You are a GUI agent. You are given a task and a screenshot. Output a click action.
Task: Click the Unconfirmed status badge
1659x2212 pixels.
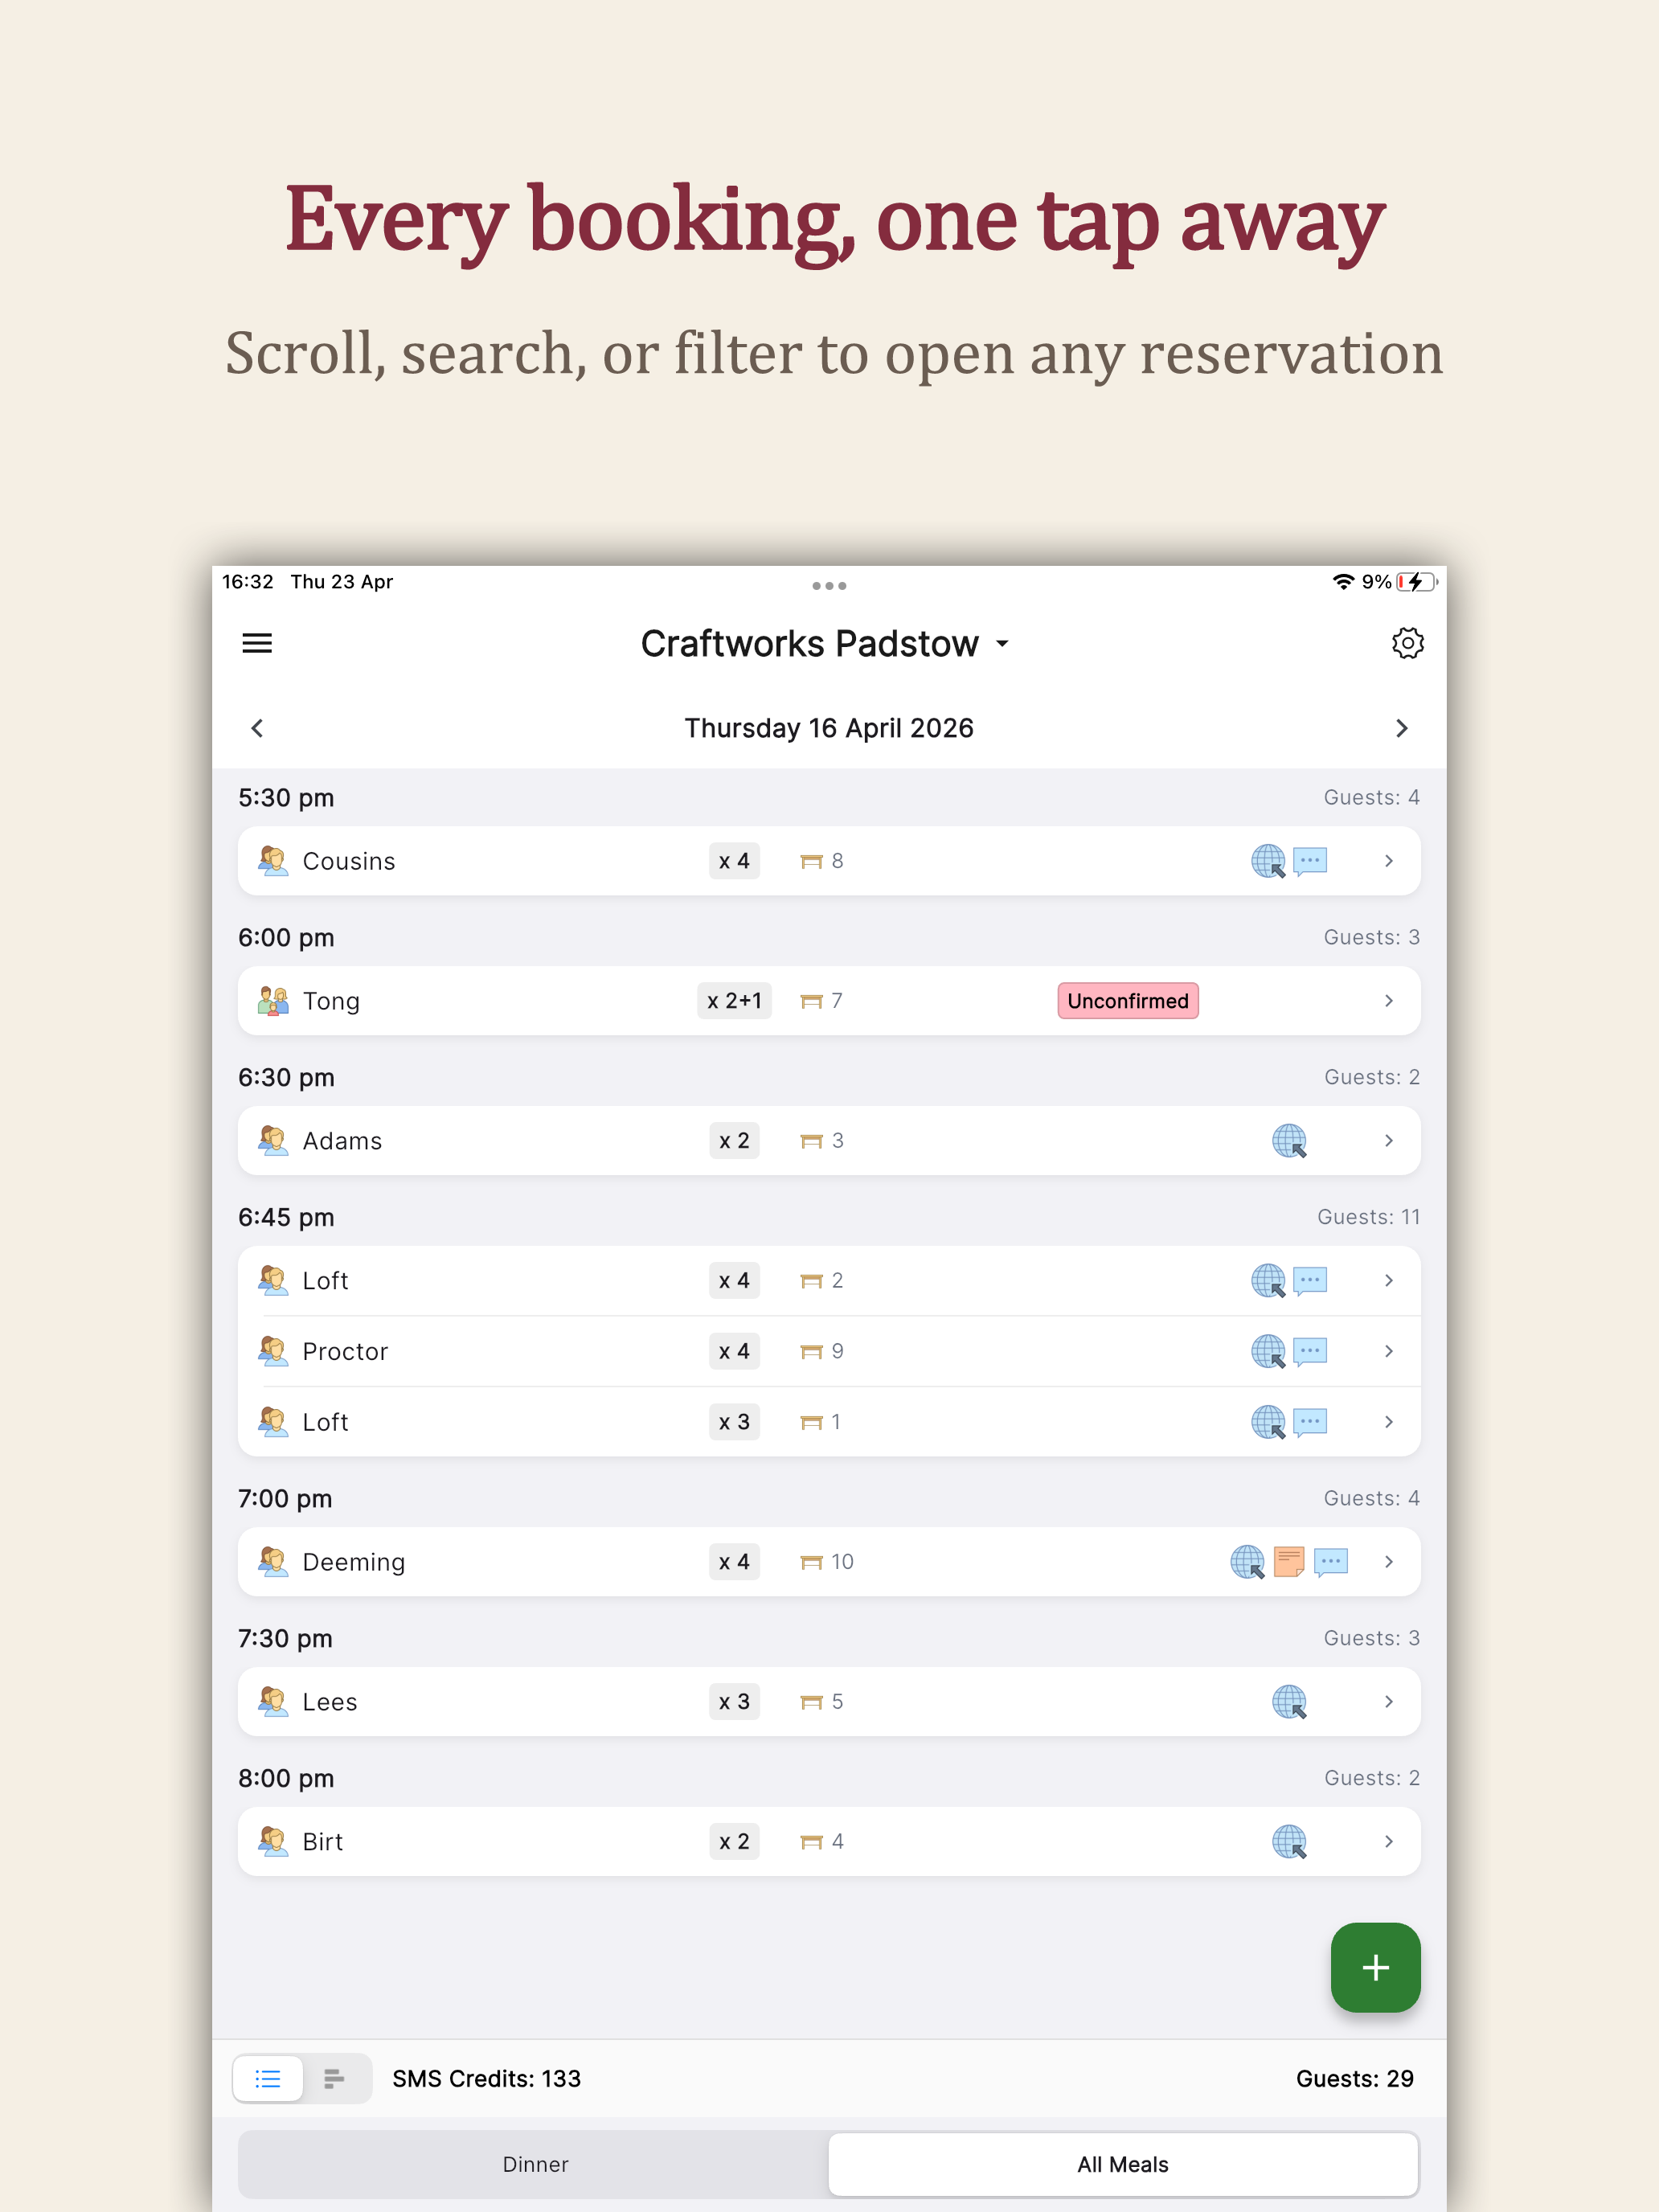[x=1128, y=1001]
